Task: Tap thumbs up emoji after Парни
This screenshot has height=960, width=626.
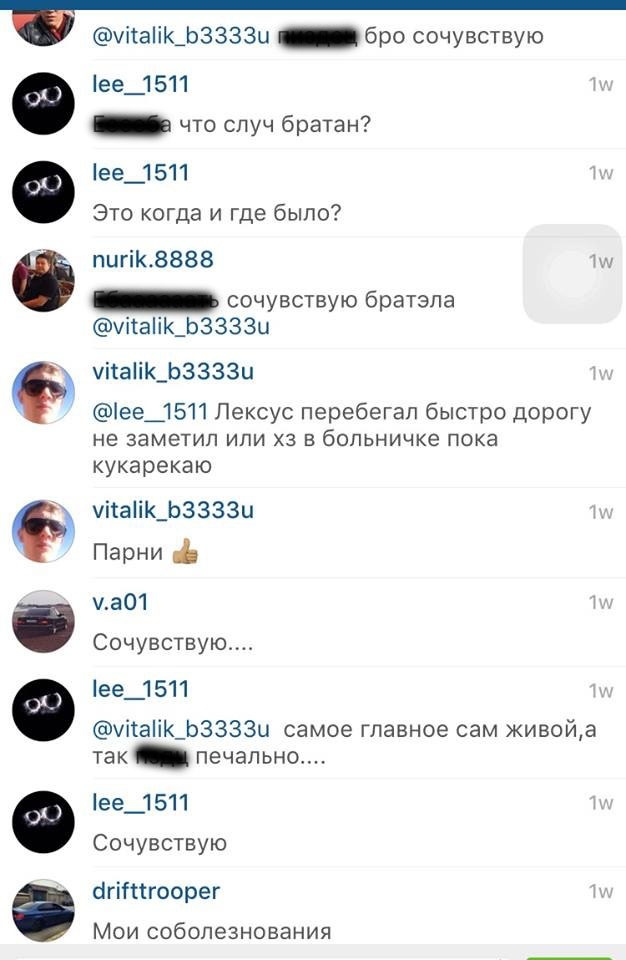Action: click(185, 551)
